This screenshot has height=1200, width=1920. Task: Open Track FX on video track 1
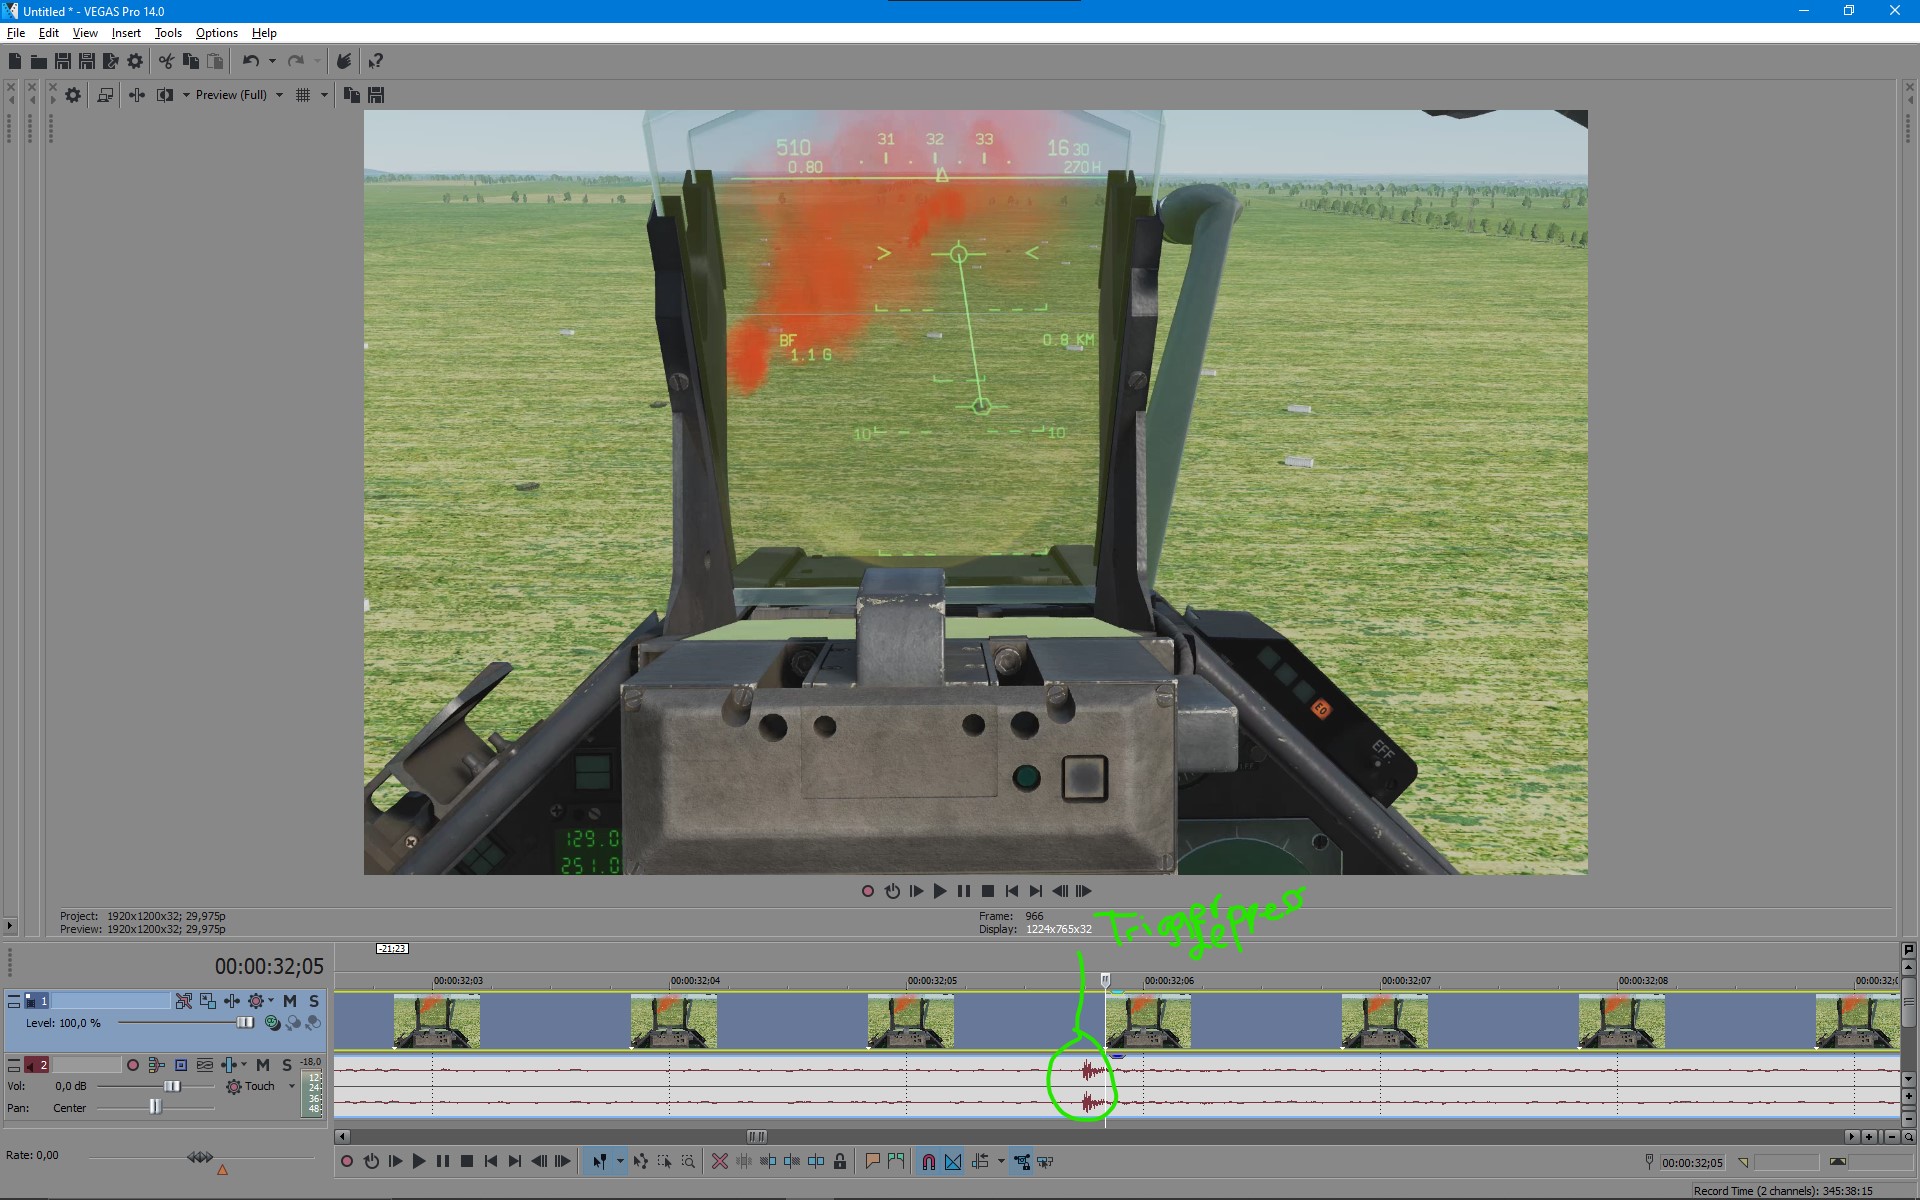tap(231, 1001)
